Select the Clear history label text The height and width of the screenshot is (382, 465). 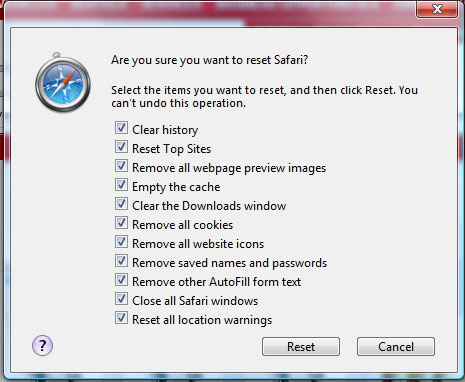click(165, 130)
